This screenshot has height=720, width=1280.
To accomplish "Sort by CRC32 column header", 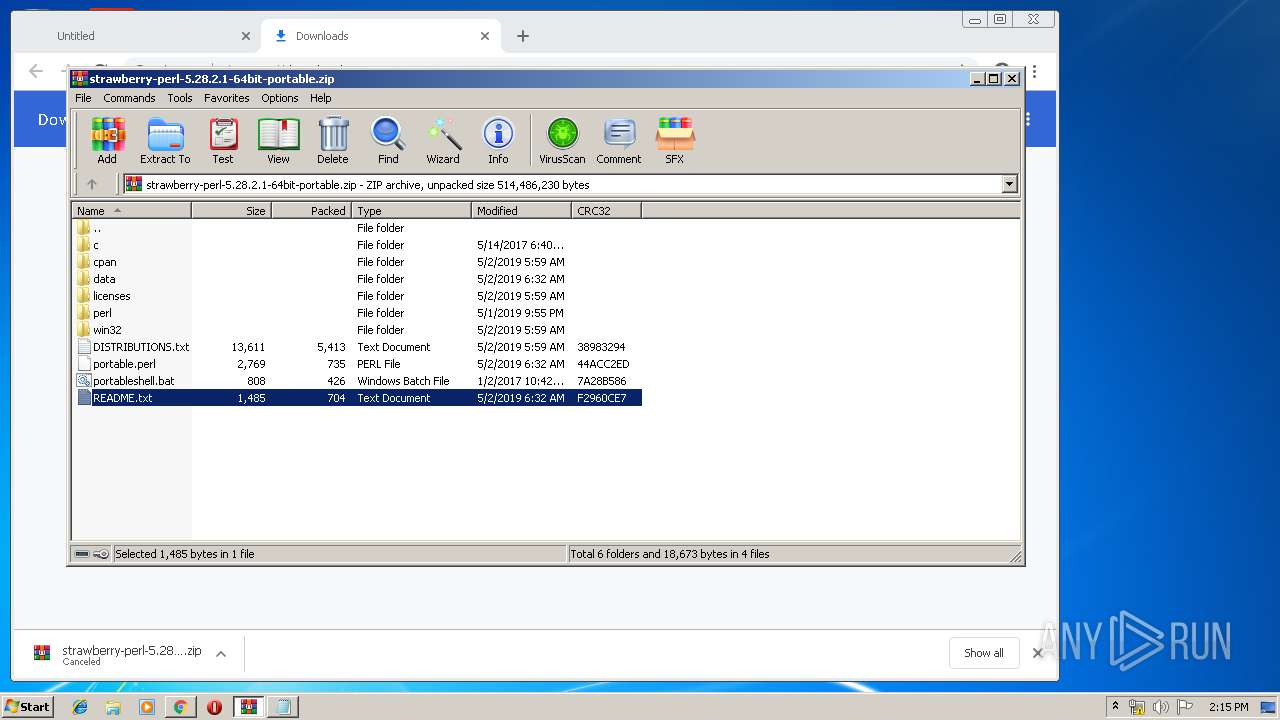I will point(607,211).
